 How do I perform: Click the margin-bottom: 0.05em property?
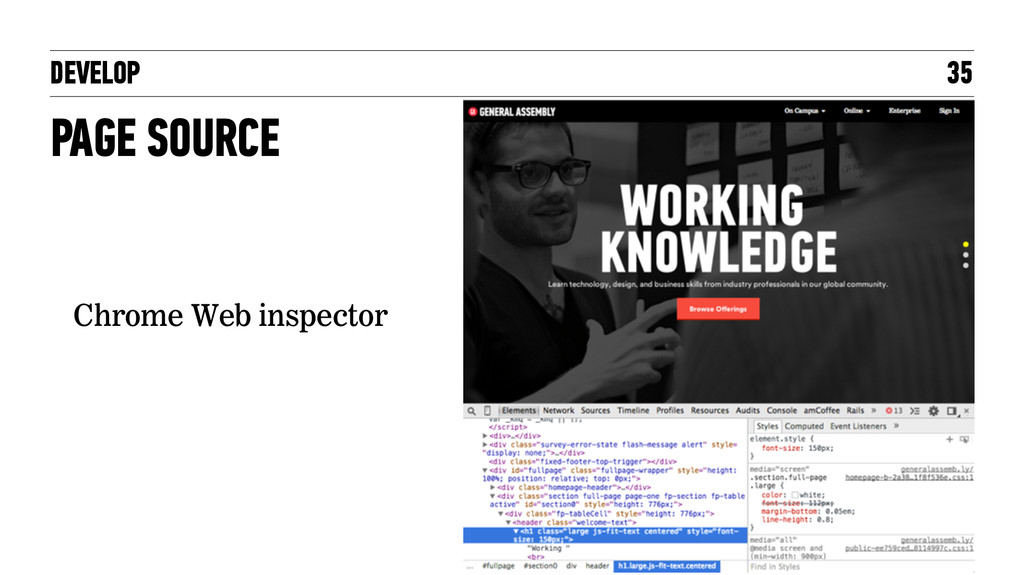pos(808,512)
